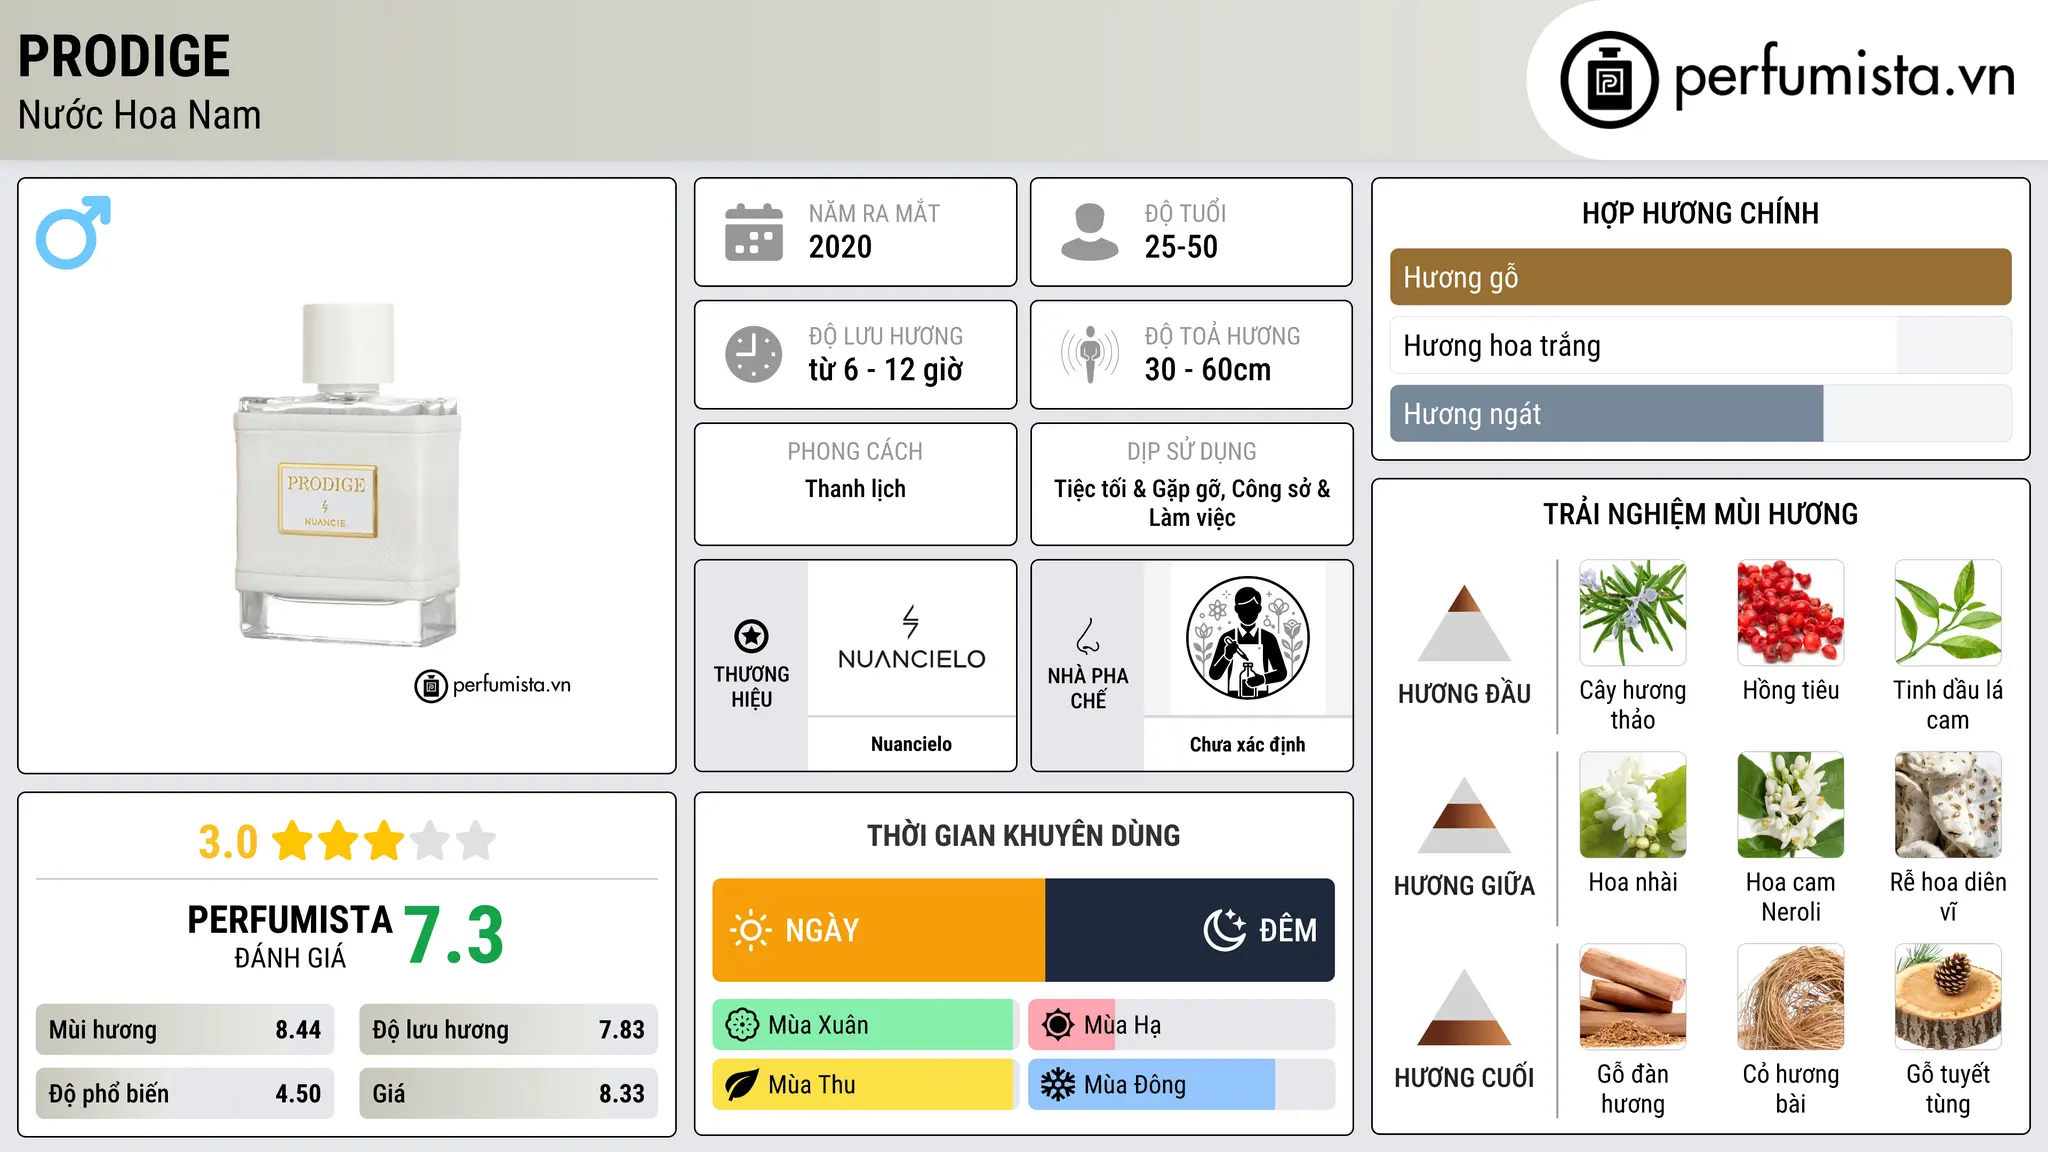
Task: Select the person icon beside Độ tuổi
Action: 1089,232
